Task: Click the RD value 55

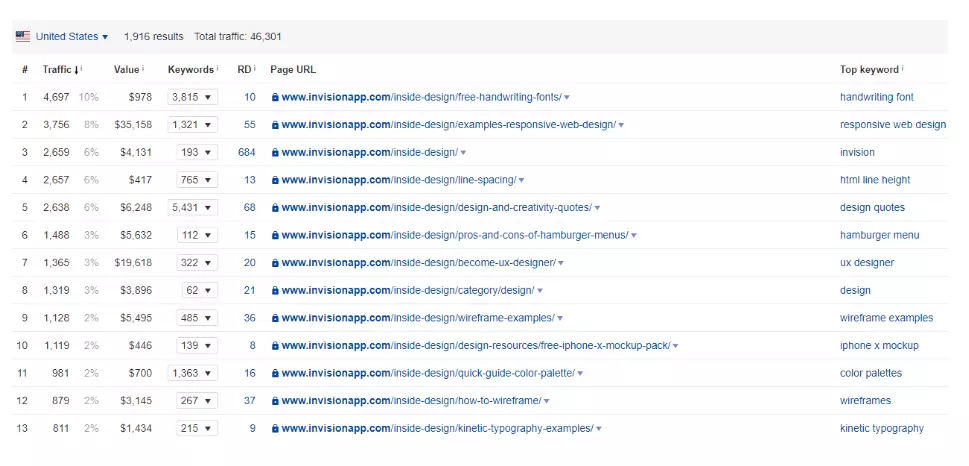Action: [250, 125]
